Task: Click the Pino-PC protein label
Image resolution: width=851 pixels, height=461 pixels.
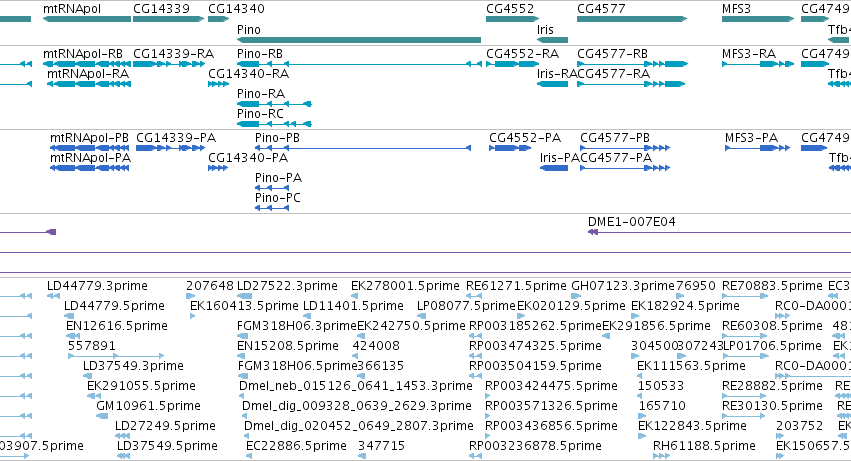Action: coord(277,198)
